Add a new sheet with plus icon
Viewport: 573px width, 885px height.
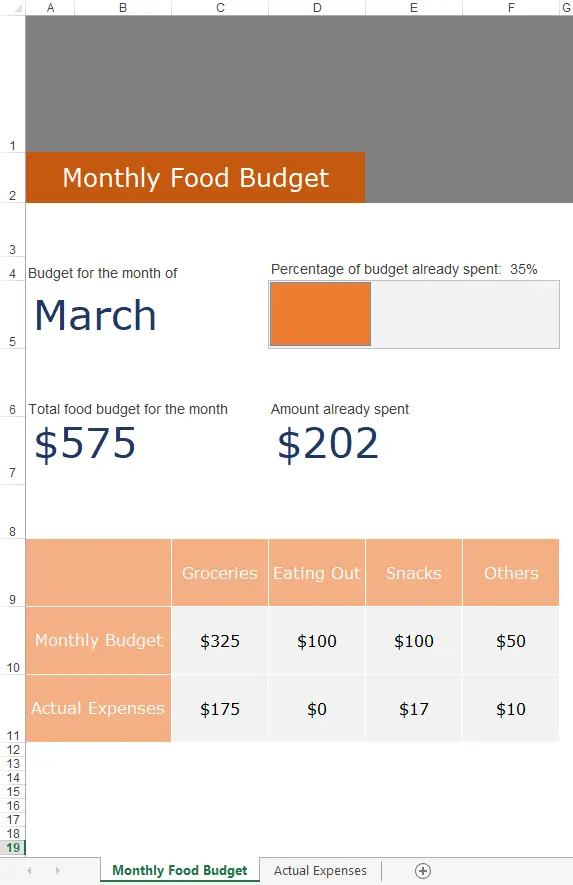(423, 871)
